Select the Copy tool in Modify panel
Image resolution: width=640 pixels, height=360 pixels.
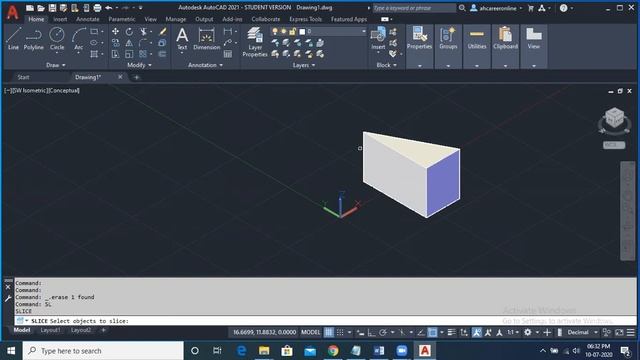[116, 43]
